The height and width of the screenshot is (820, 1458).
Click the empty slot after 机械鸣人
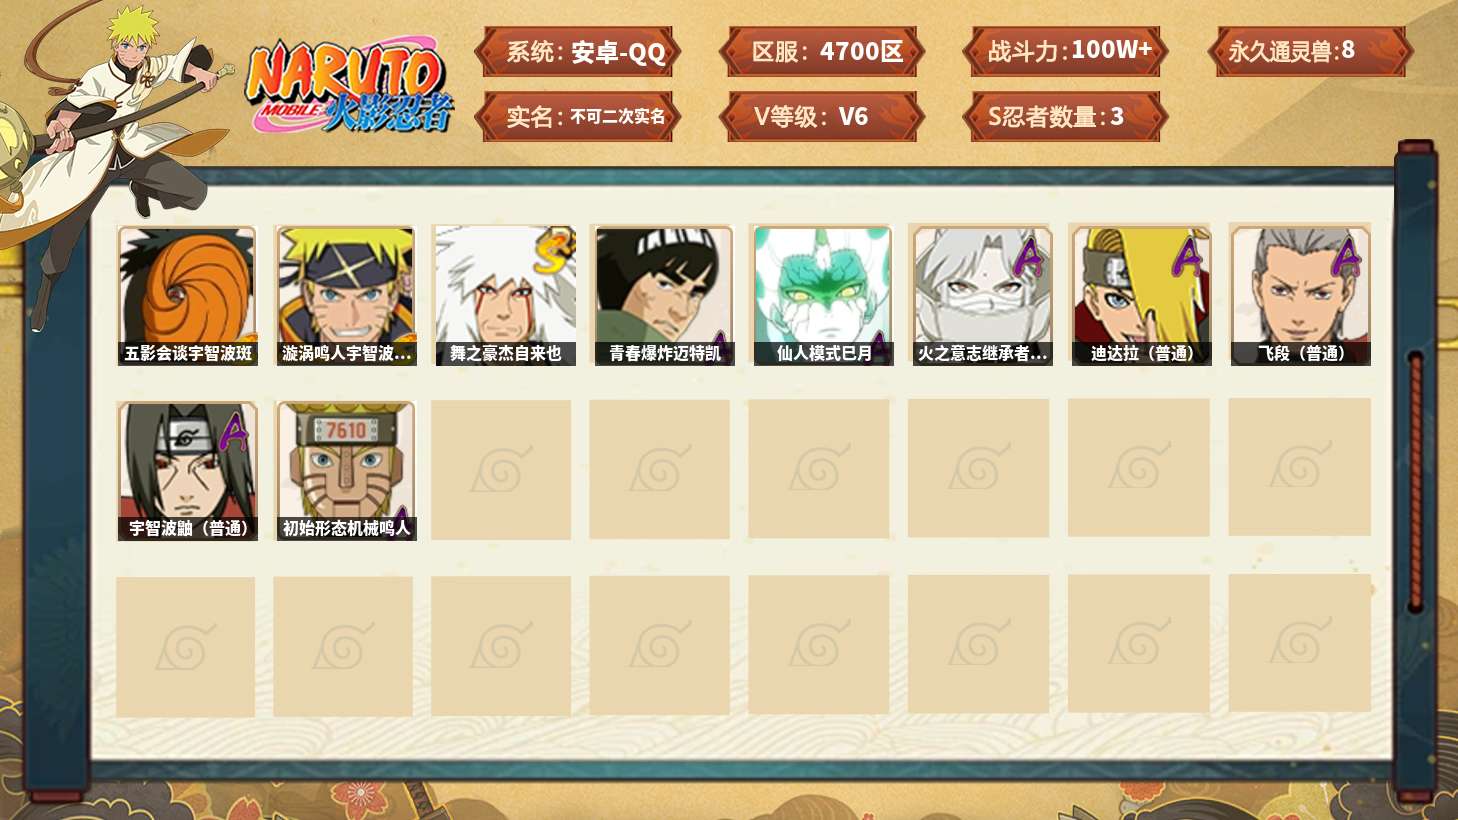[x=501, y=470]
